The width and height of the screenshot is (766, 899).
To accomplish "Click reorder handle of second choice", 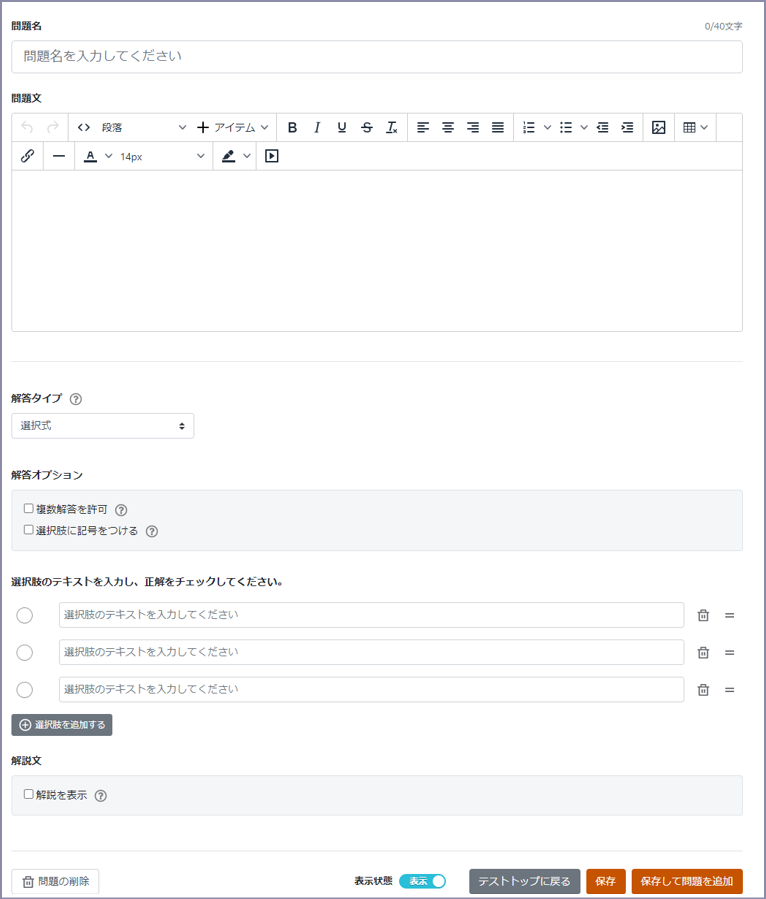I will [730, 652].
